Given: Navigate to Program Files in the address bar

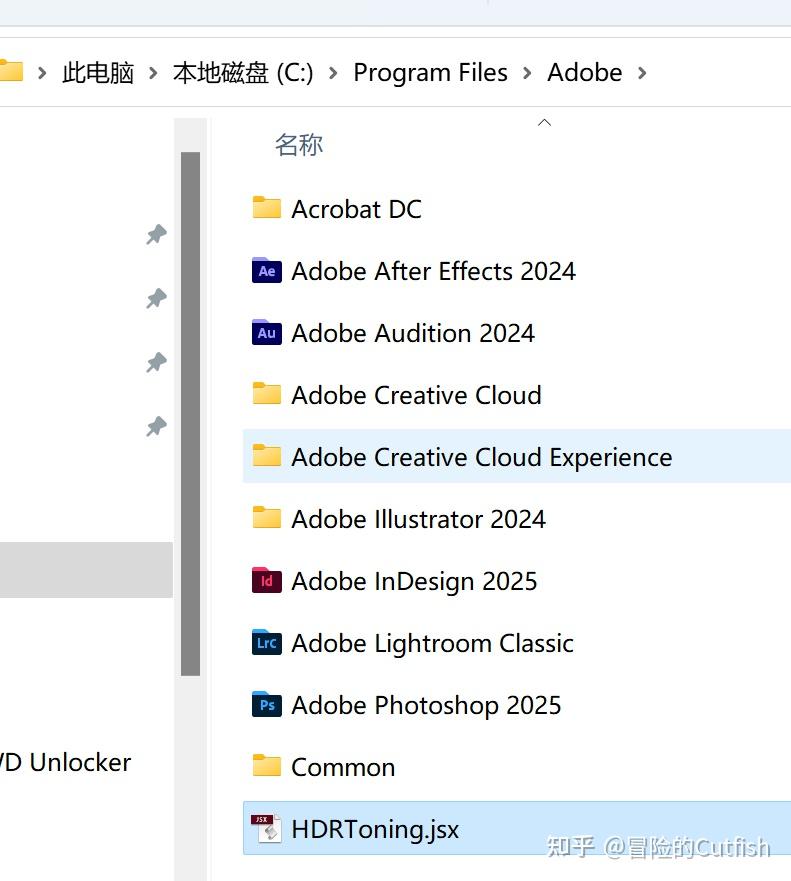Looking at the screenshot, I should [x=430, y=73].
